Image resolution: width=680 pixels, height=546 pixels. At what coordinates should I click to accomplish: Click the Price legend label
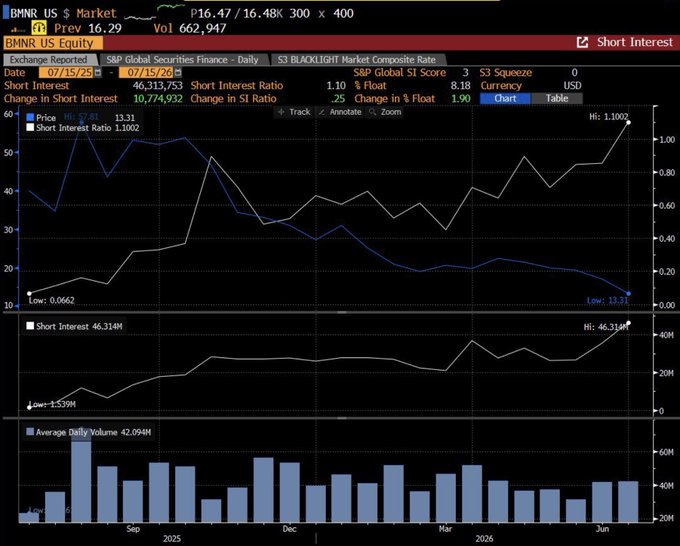coord(46,118)
